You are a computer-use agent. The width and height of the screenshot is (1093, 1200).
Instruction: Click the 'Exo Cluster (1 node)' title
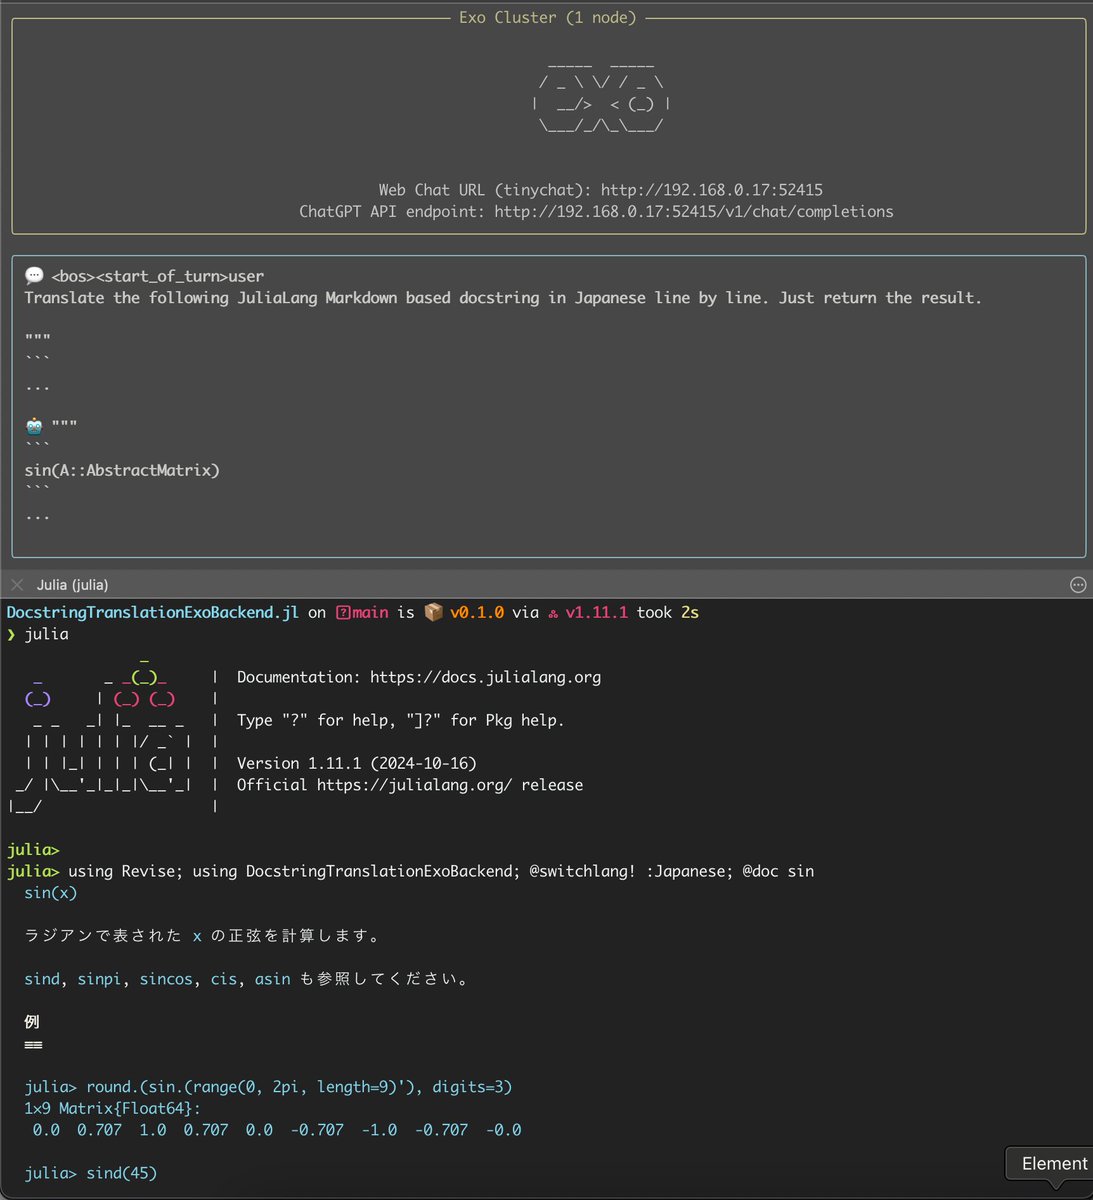coord(547,18)
